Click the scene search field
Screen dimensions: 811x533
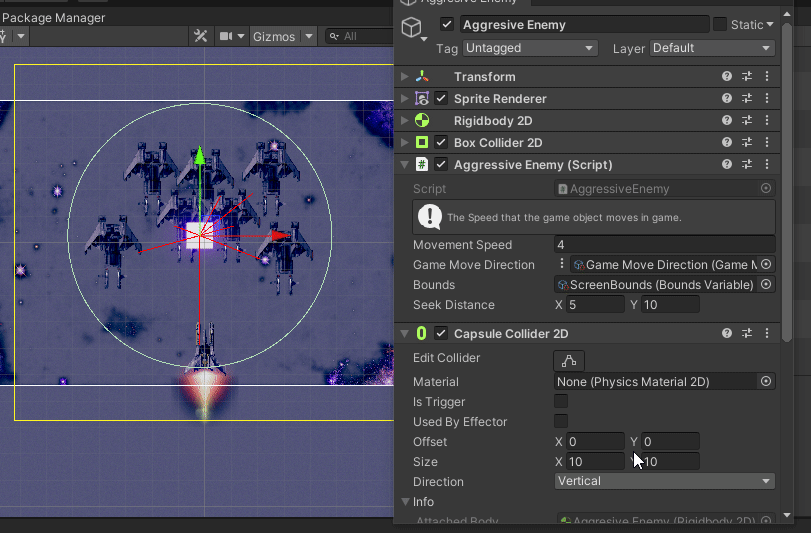click(359, 37)
